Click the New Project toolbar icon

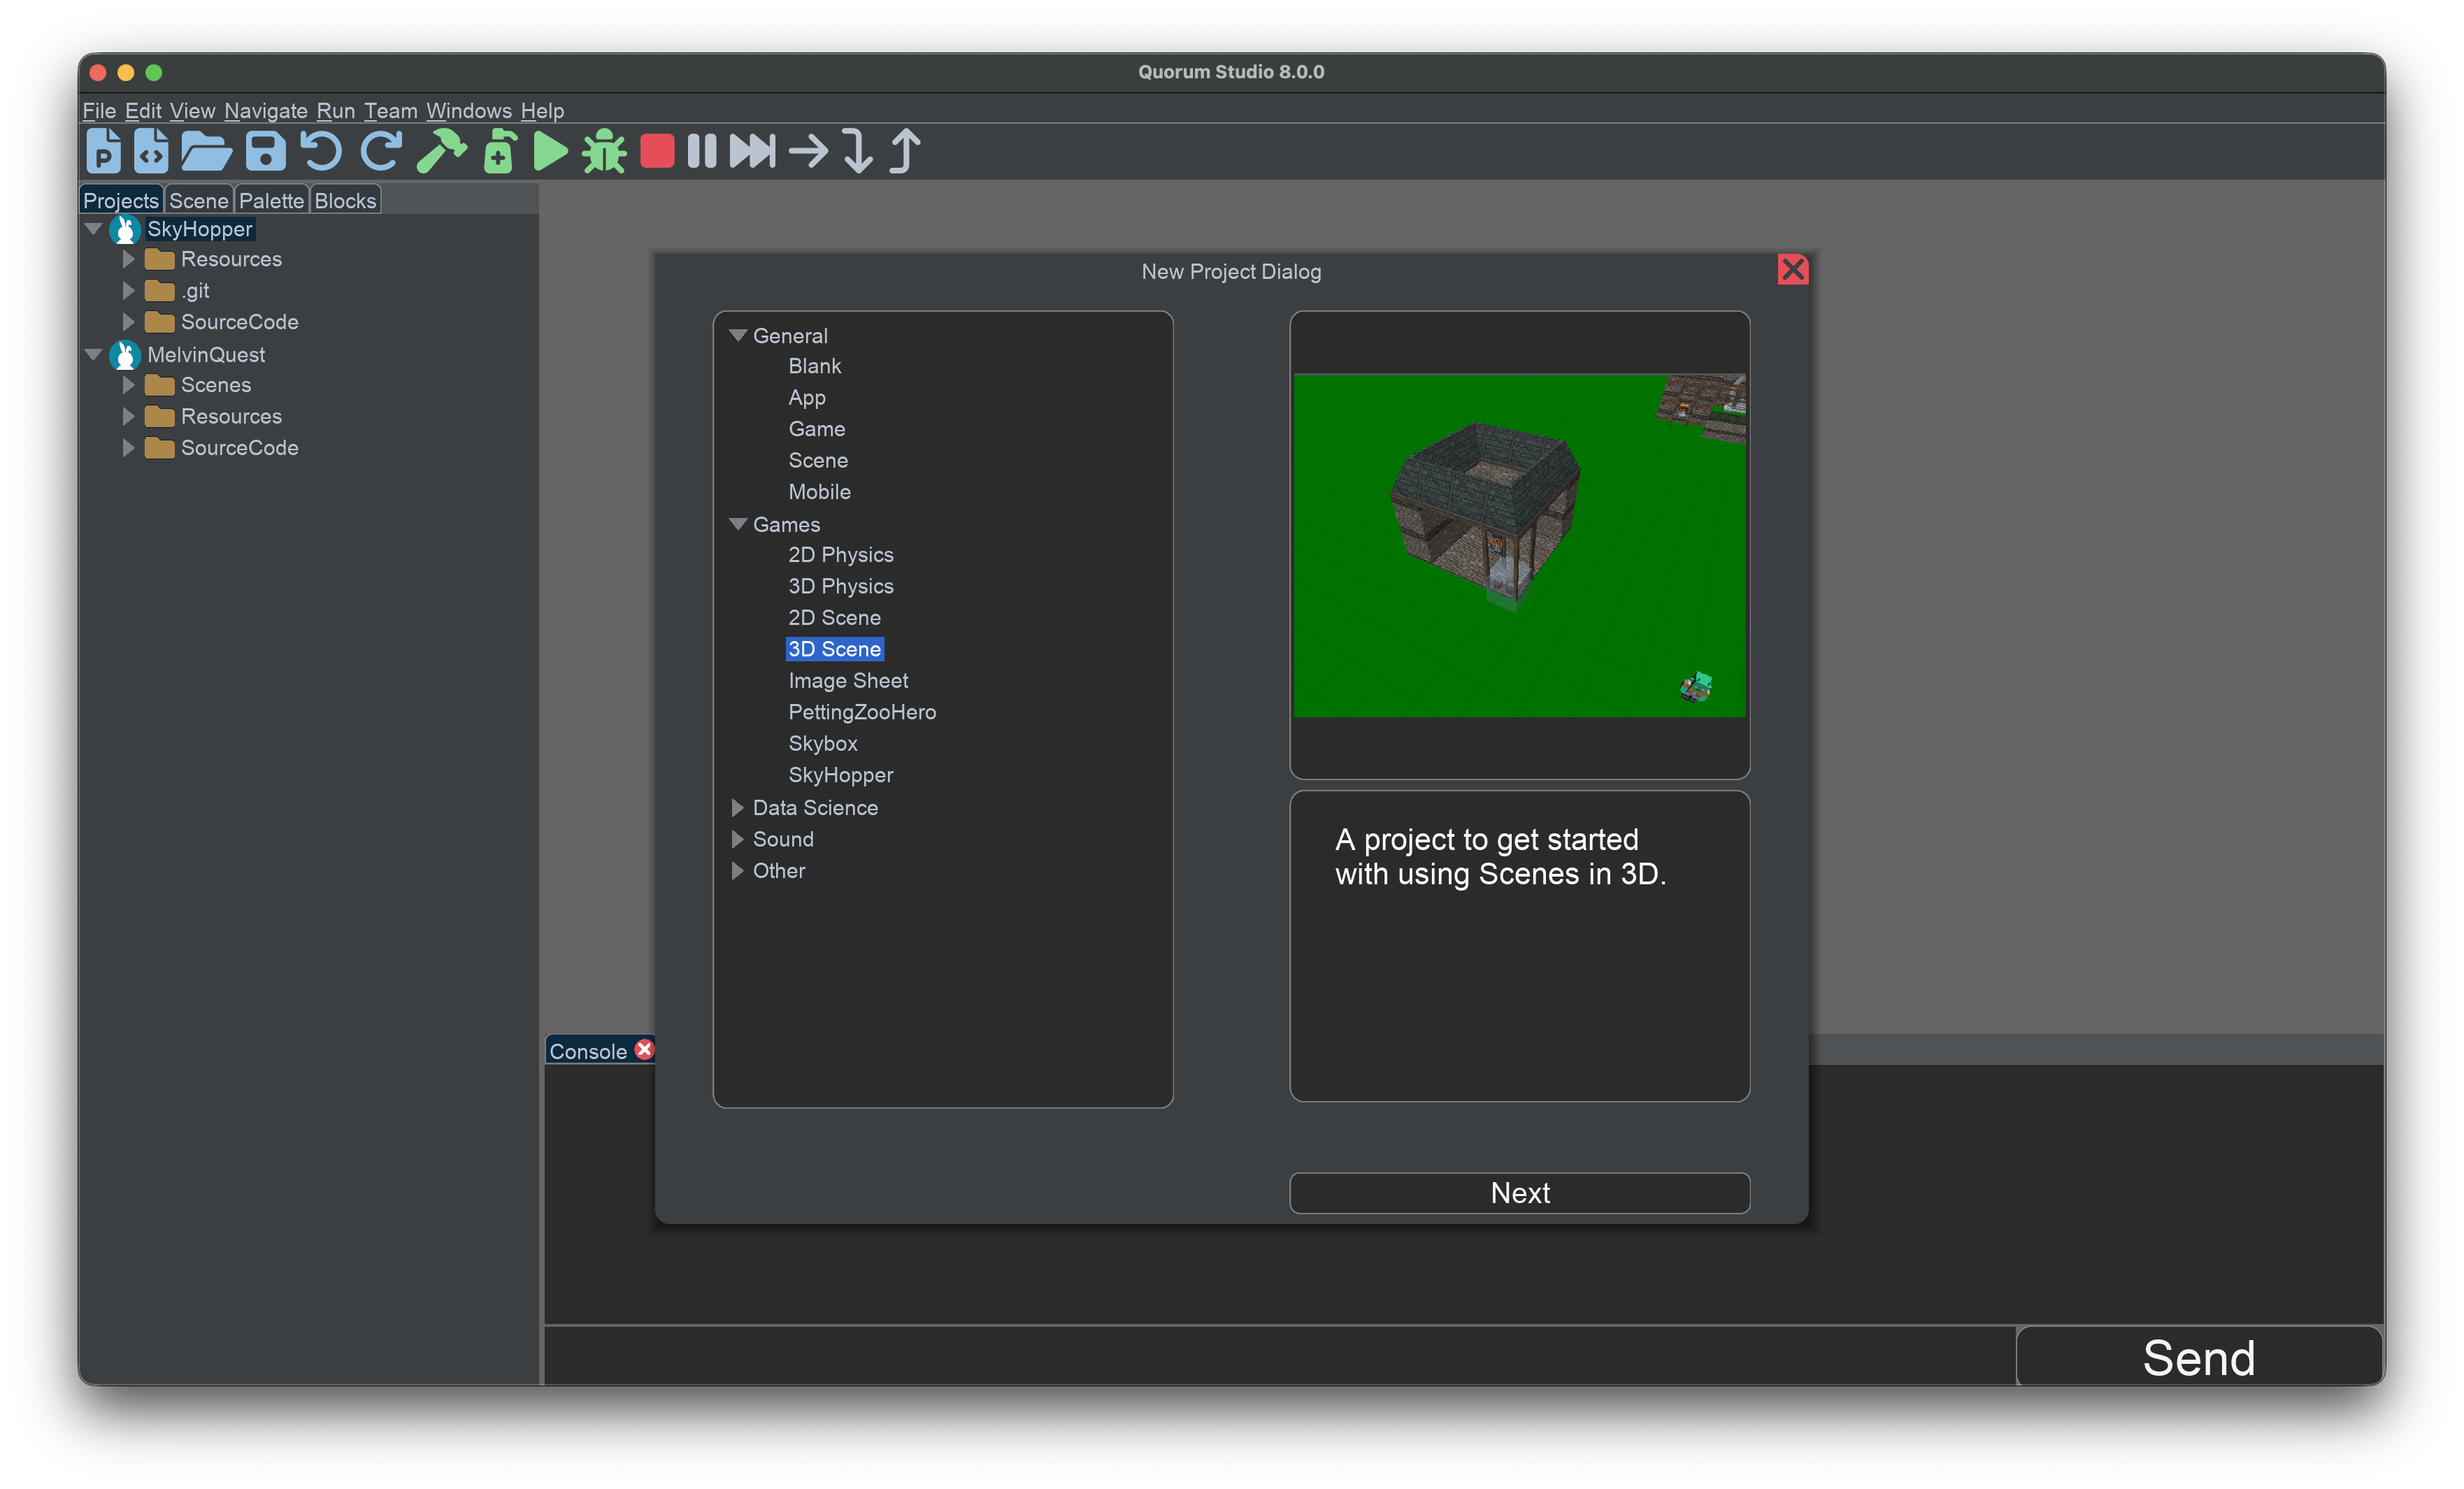coord(103,151)
